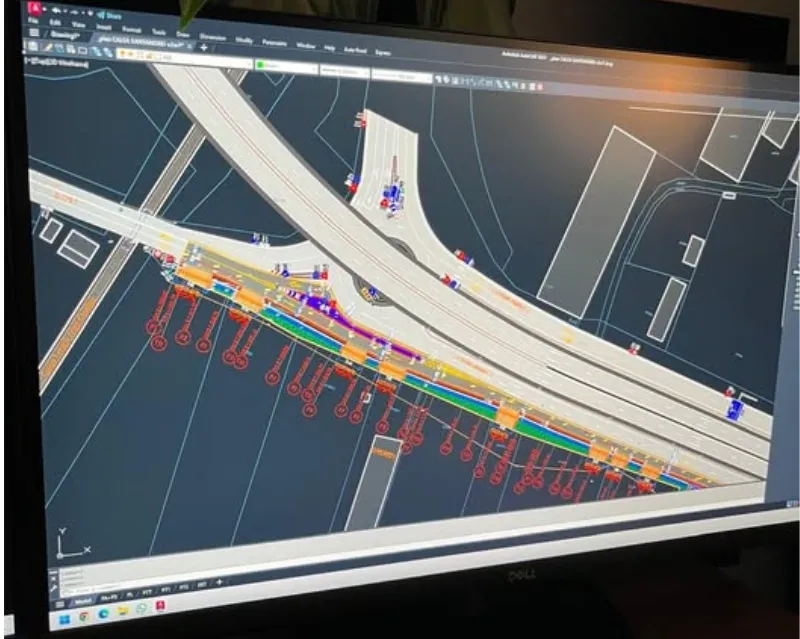Open Google Chrome from the taskbar
Viewport: 800px width, 639px height.
point(84,617)
